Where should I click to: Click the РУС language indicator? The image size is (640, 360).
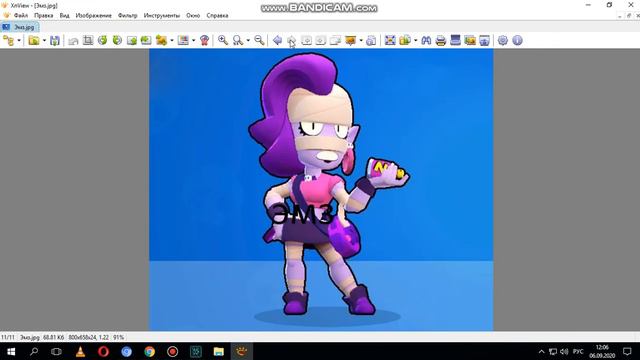click(578, 351)
